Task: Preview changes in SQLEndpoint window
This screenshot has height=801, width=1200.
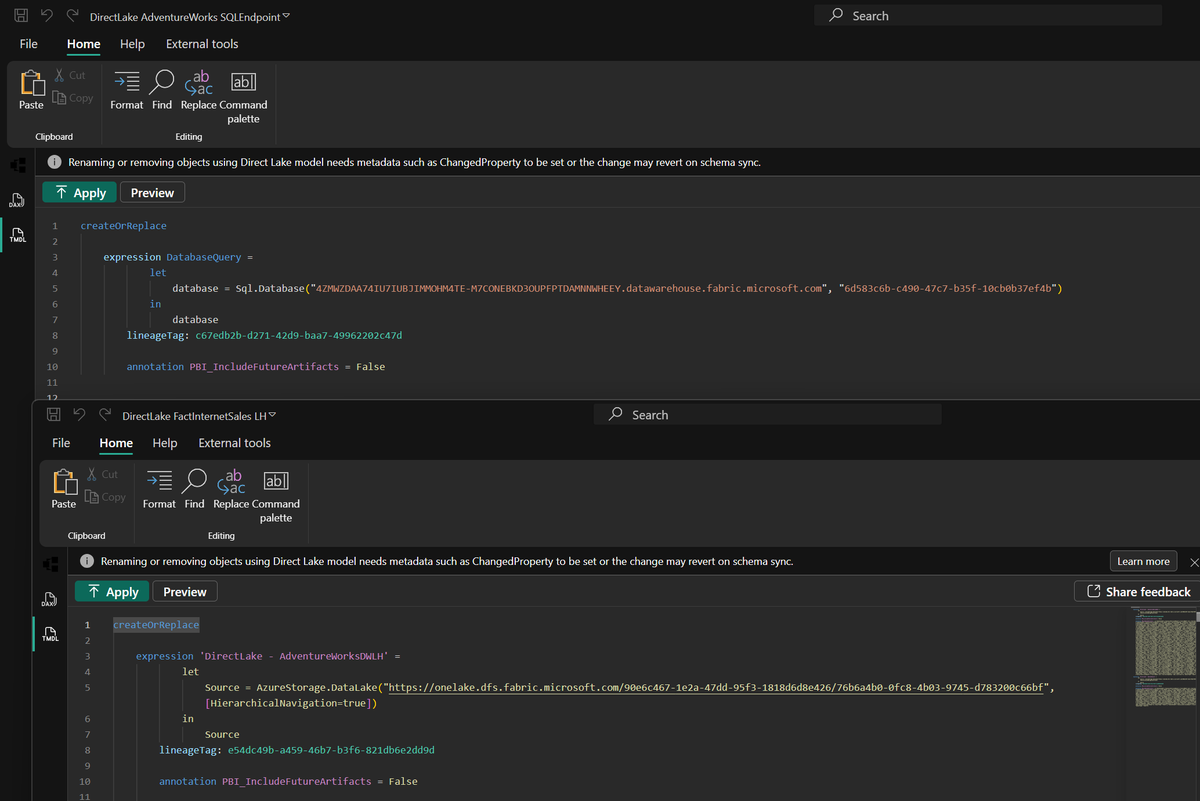Action: click(x=153, y=193)
